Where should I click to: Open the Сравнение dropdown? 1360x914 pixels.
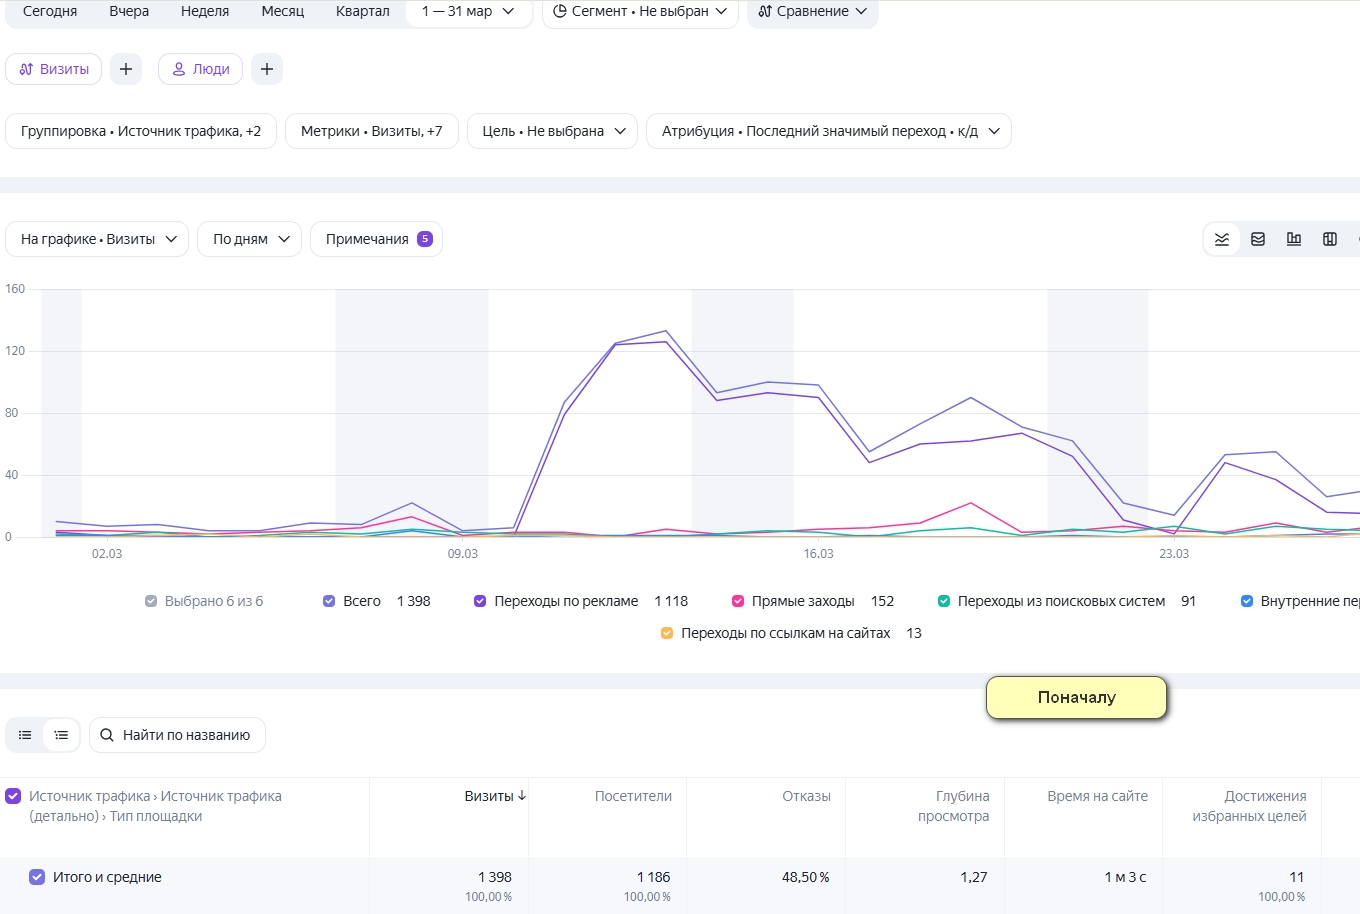point(812,12)
